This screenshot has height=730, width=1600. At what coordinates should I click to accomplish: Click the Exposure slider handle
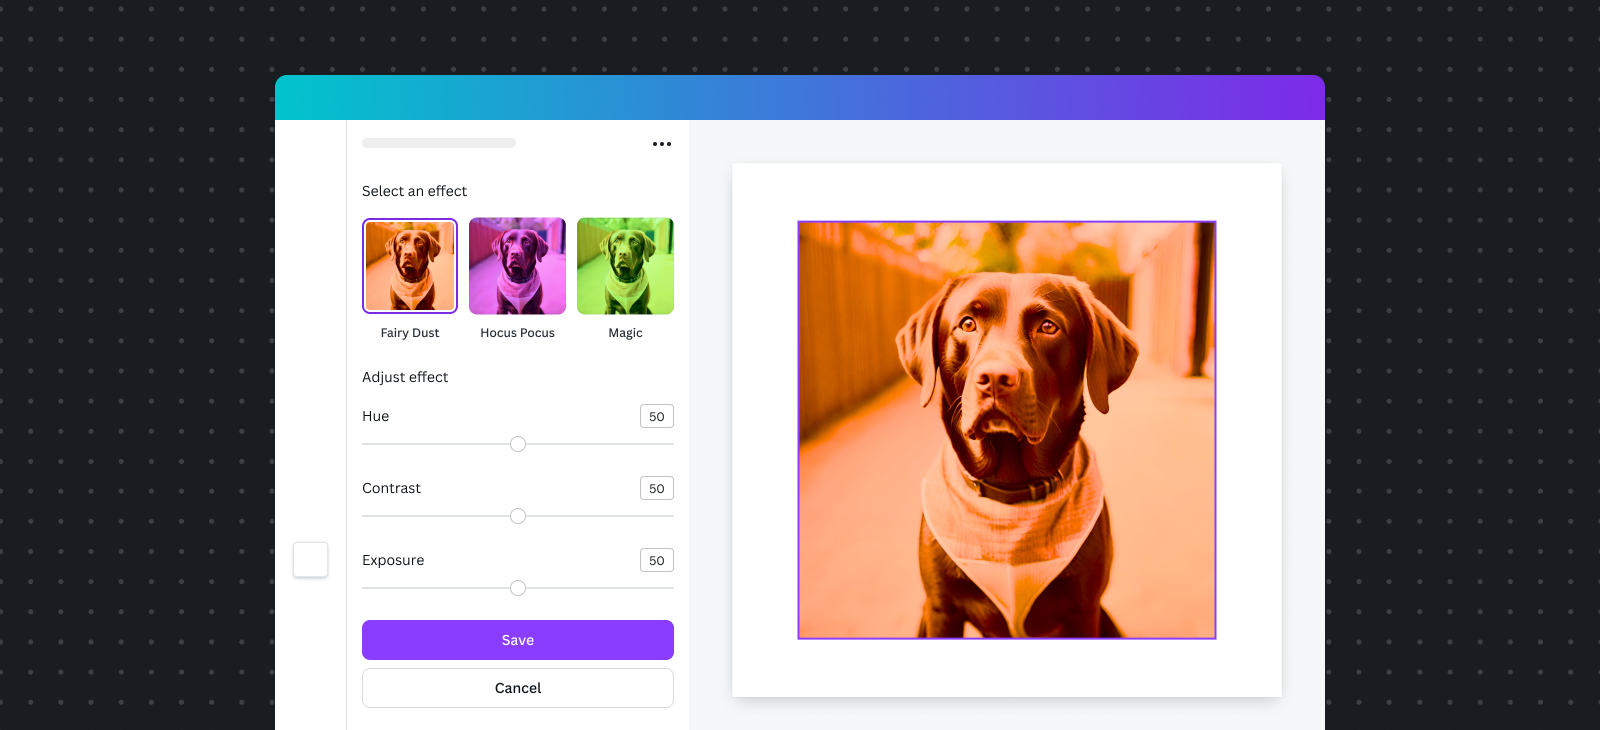pyautogui.click(x=518, y=588)
